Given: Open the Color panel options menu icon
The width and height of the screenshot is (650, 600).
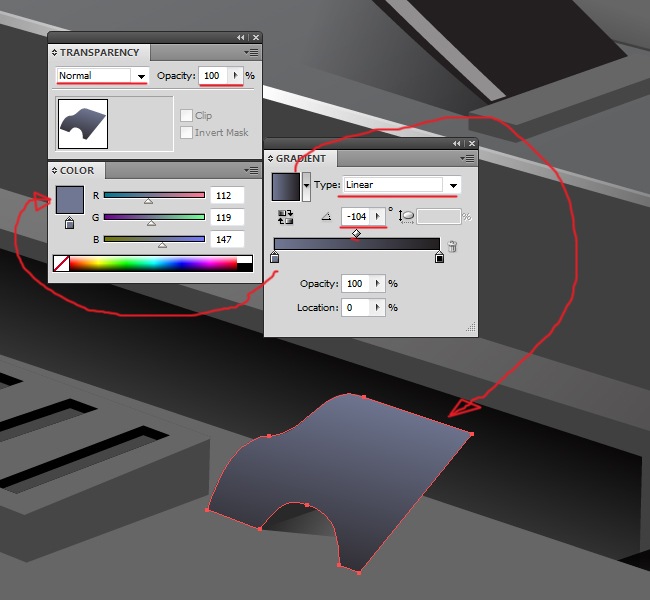Looking at the screenshot, I should [x=251, y=170].
